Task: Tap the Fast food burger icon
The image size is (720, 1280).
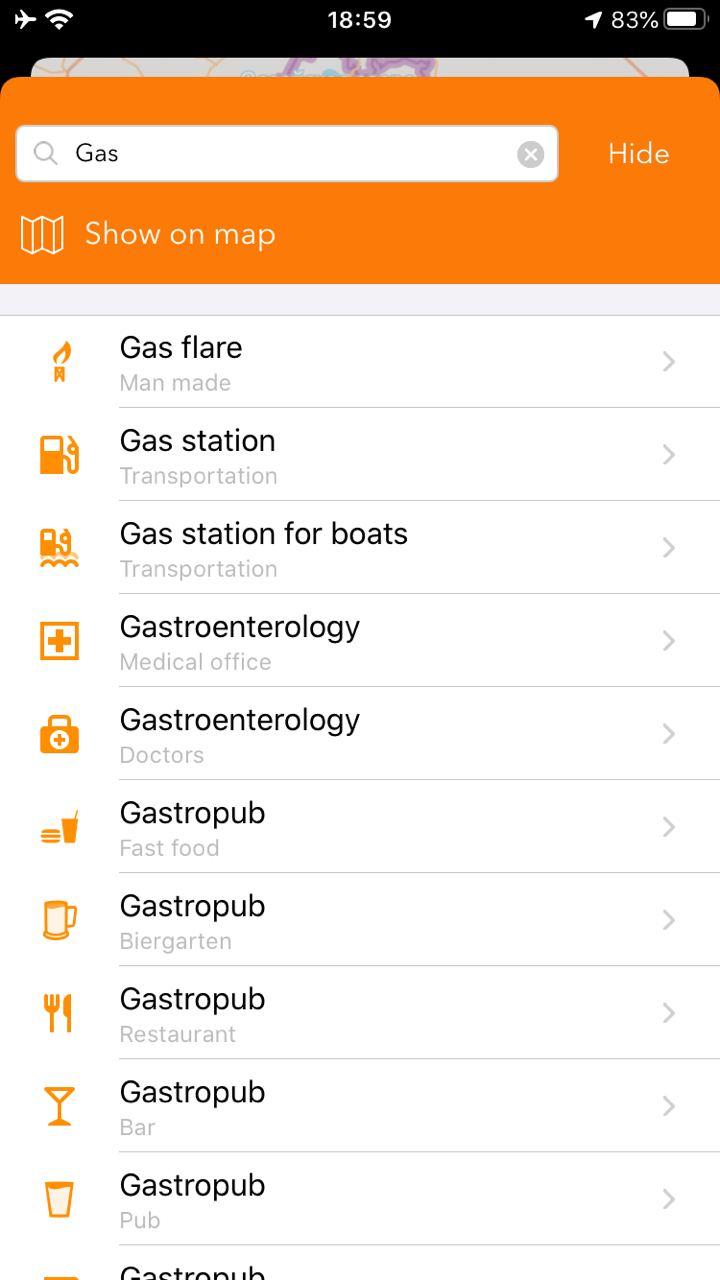Action: pyautogui.click(x=60, y=828)
